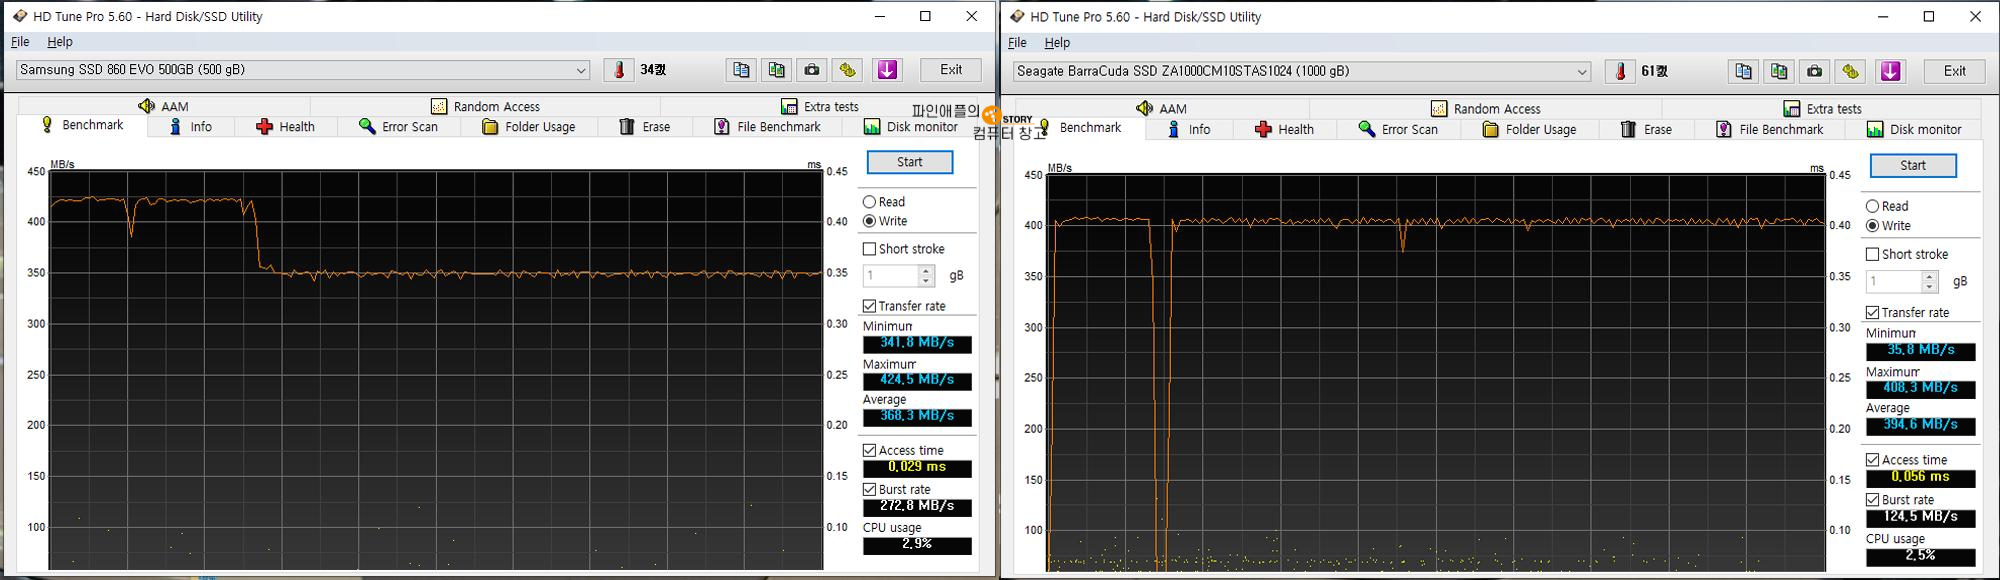This screenshot has width=2000, height=580.
Task: Click thermometer icon in Seagate window
Action: pos(1620,72)
